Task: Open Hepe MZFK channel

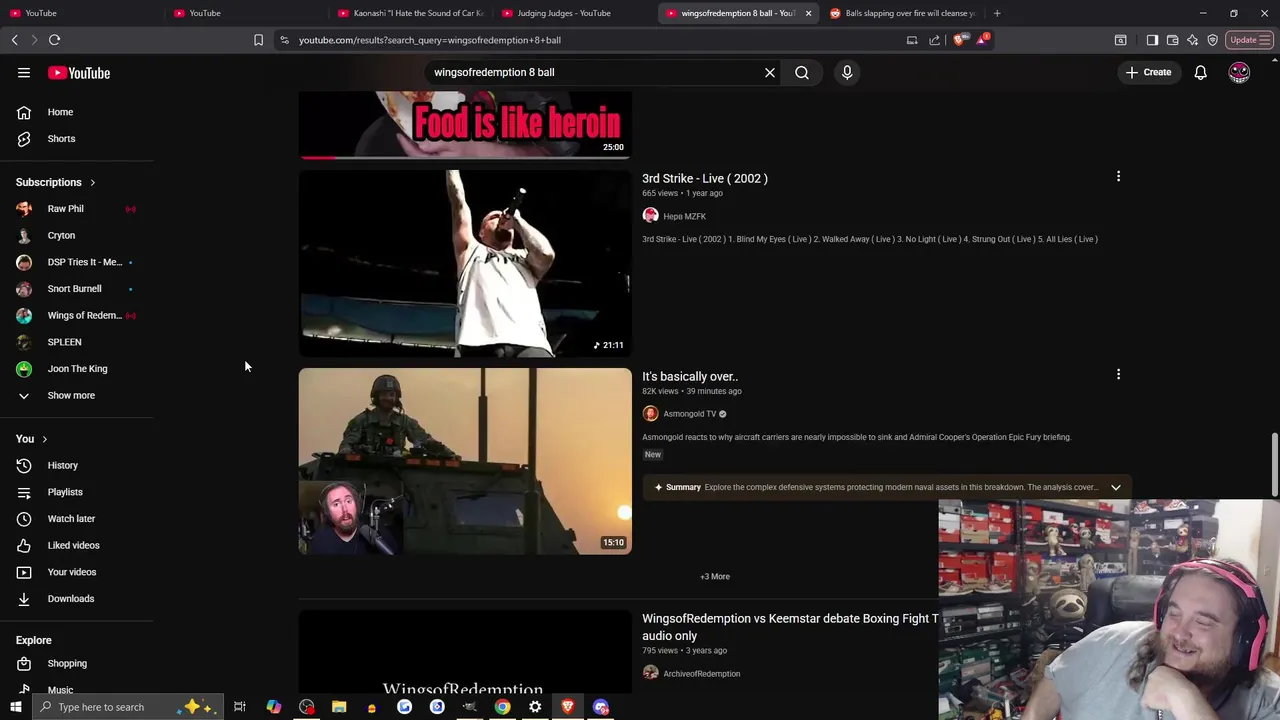Action: 684,216
